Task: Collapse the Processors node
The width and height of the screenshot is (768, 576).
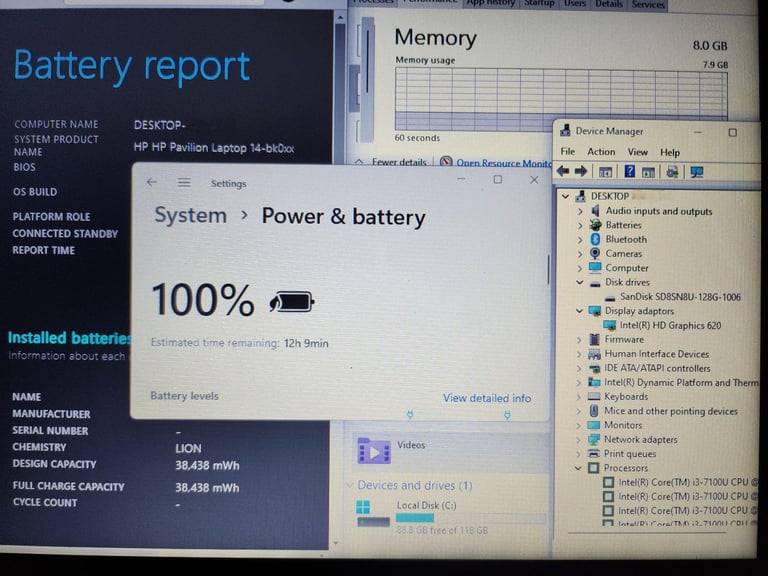Action: [578, 468]
